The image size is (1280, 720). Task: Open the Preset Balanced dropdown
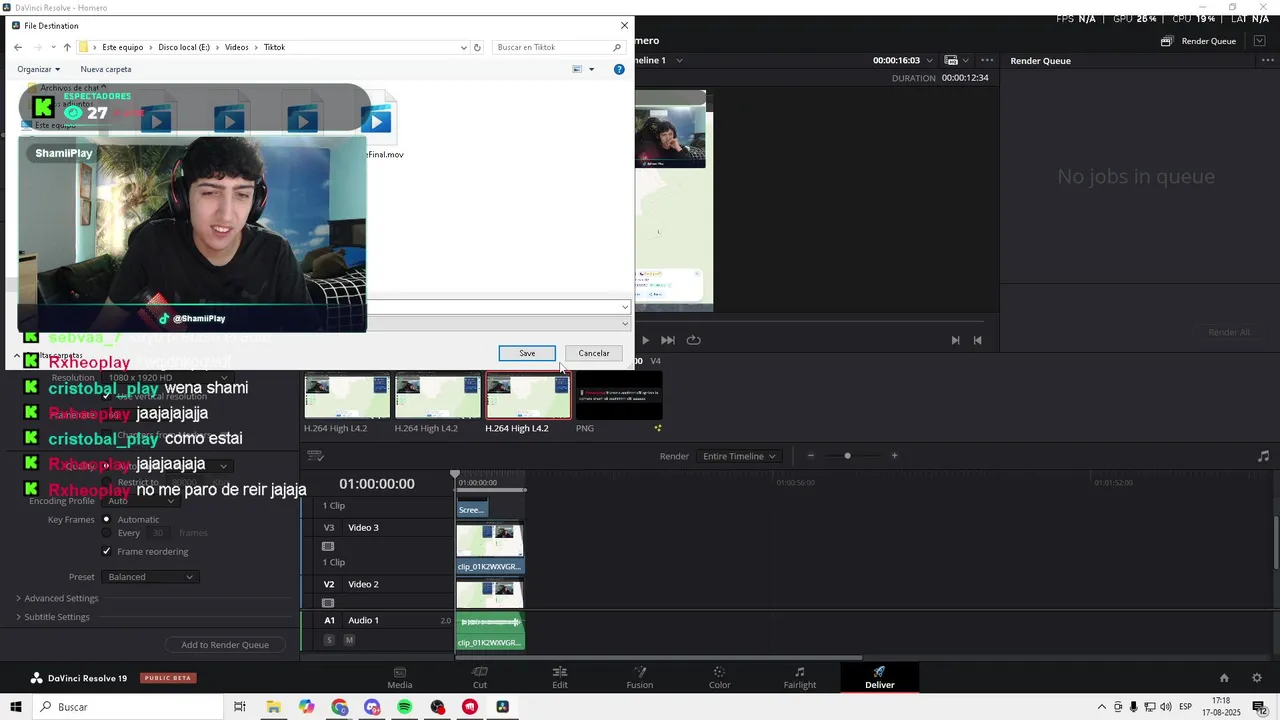(151, 577)
